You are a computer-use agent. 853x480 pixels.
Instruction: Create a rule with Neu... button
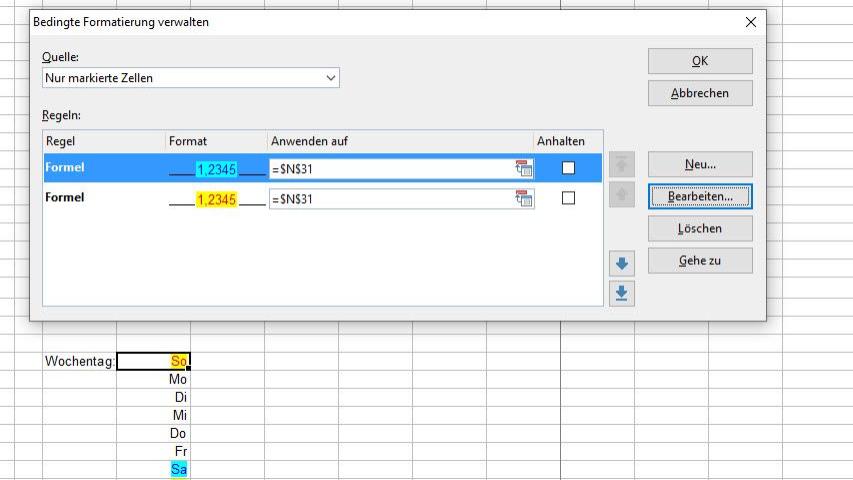click(x=699, y=164)
